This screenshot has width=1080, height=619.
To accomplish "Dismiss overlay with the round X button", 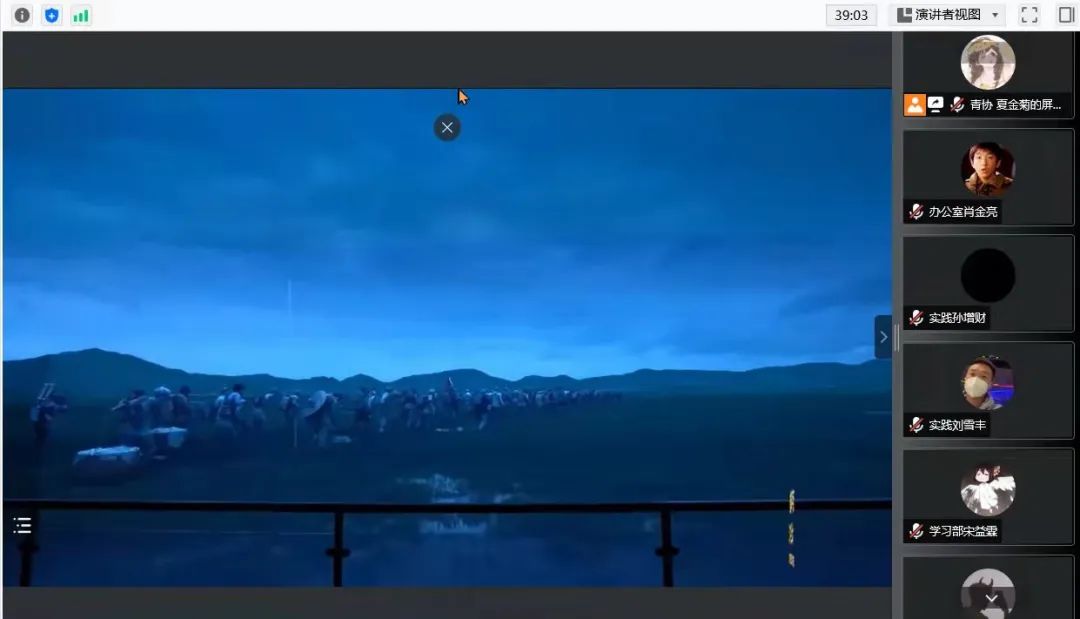I will (447, 127).
